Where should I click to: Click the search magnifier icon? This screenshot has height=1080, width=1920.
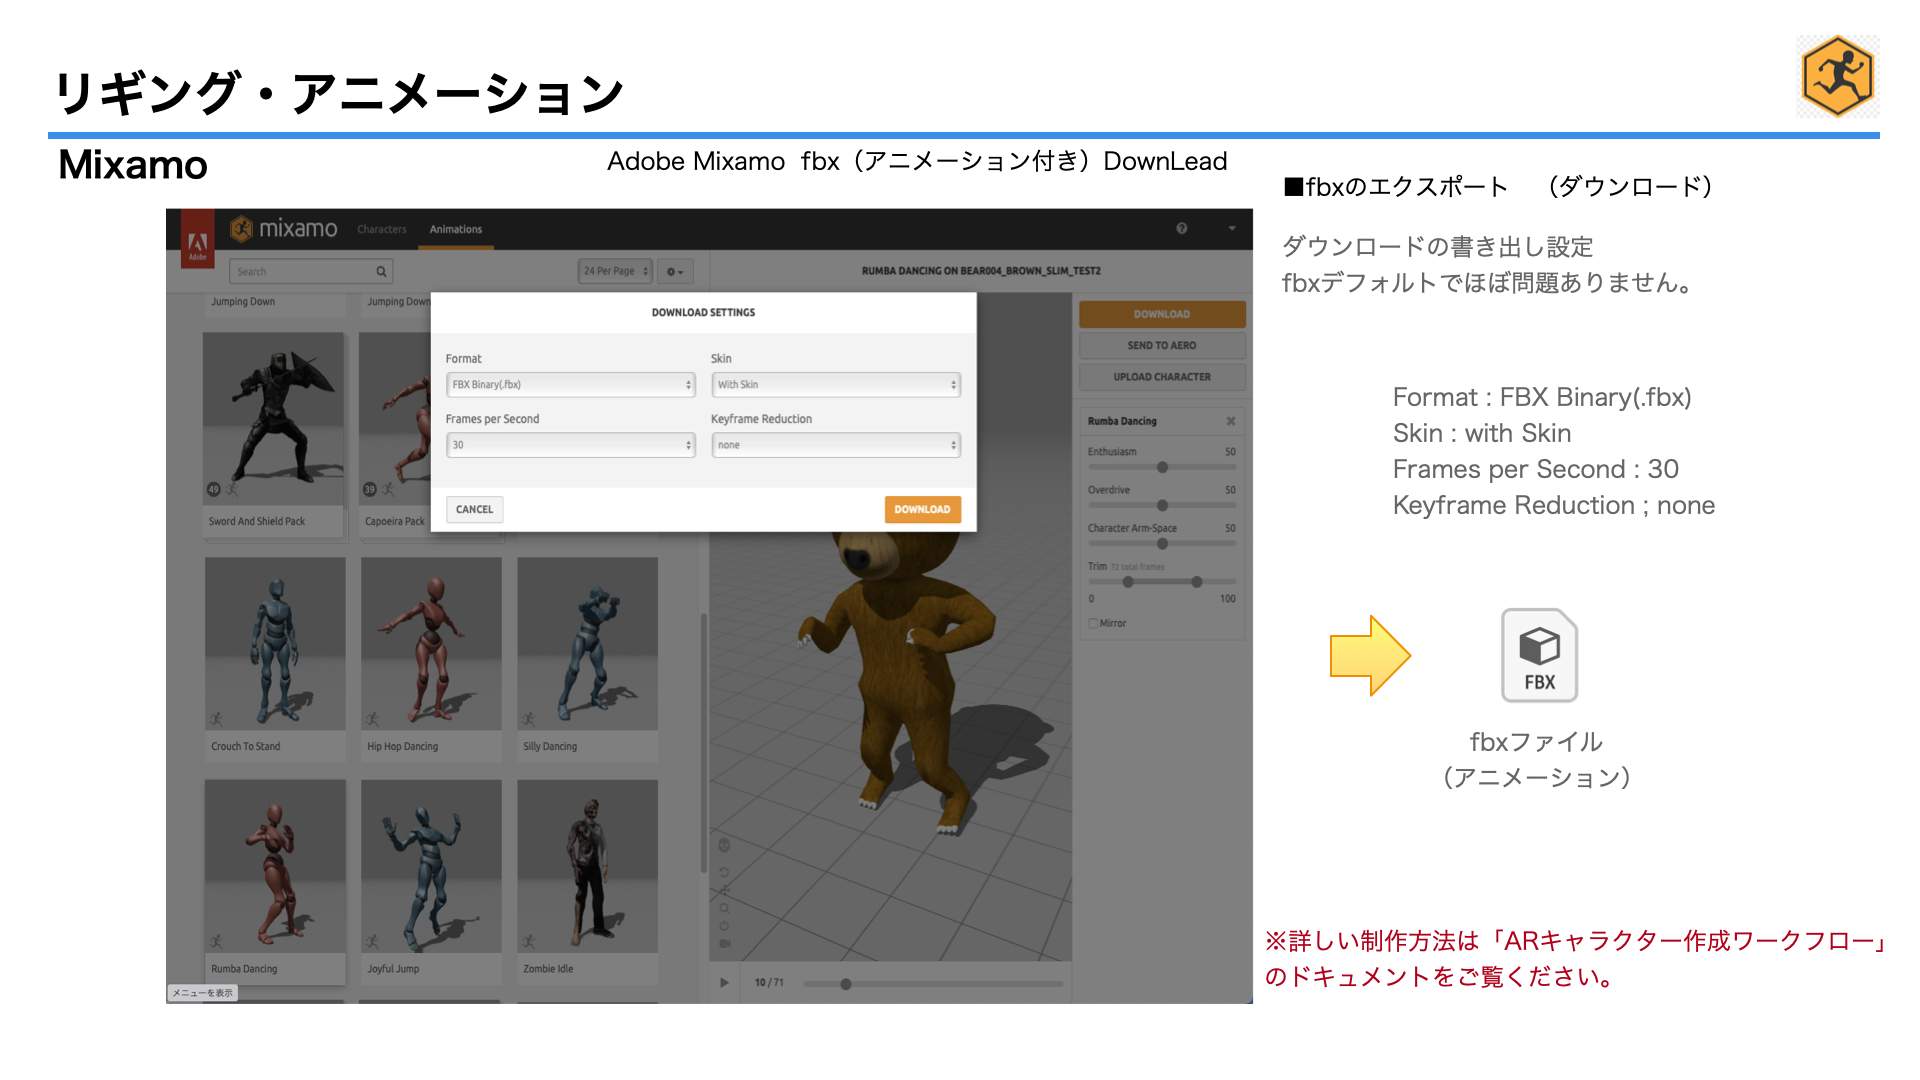click(x=381, y=272)
